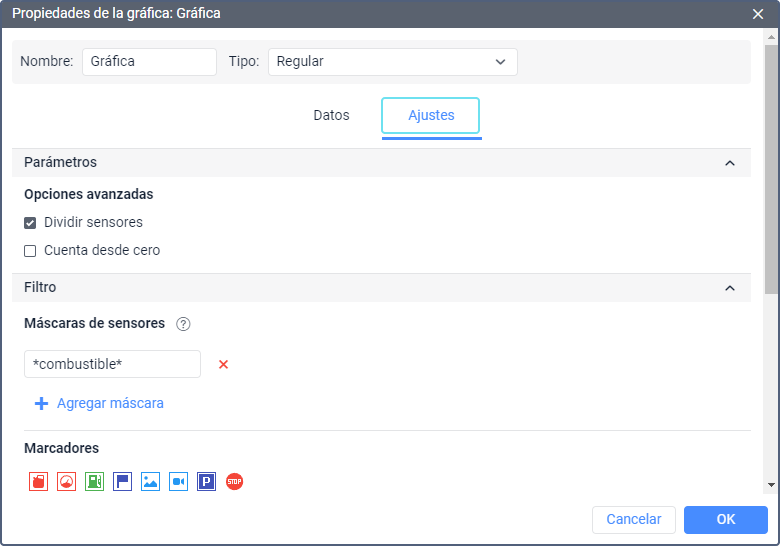Enable the Cuenta desde cero checkbox
The image size is (780, 546).
click(x=30, y=251)
